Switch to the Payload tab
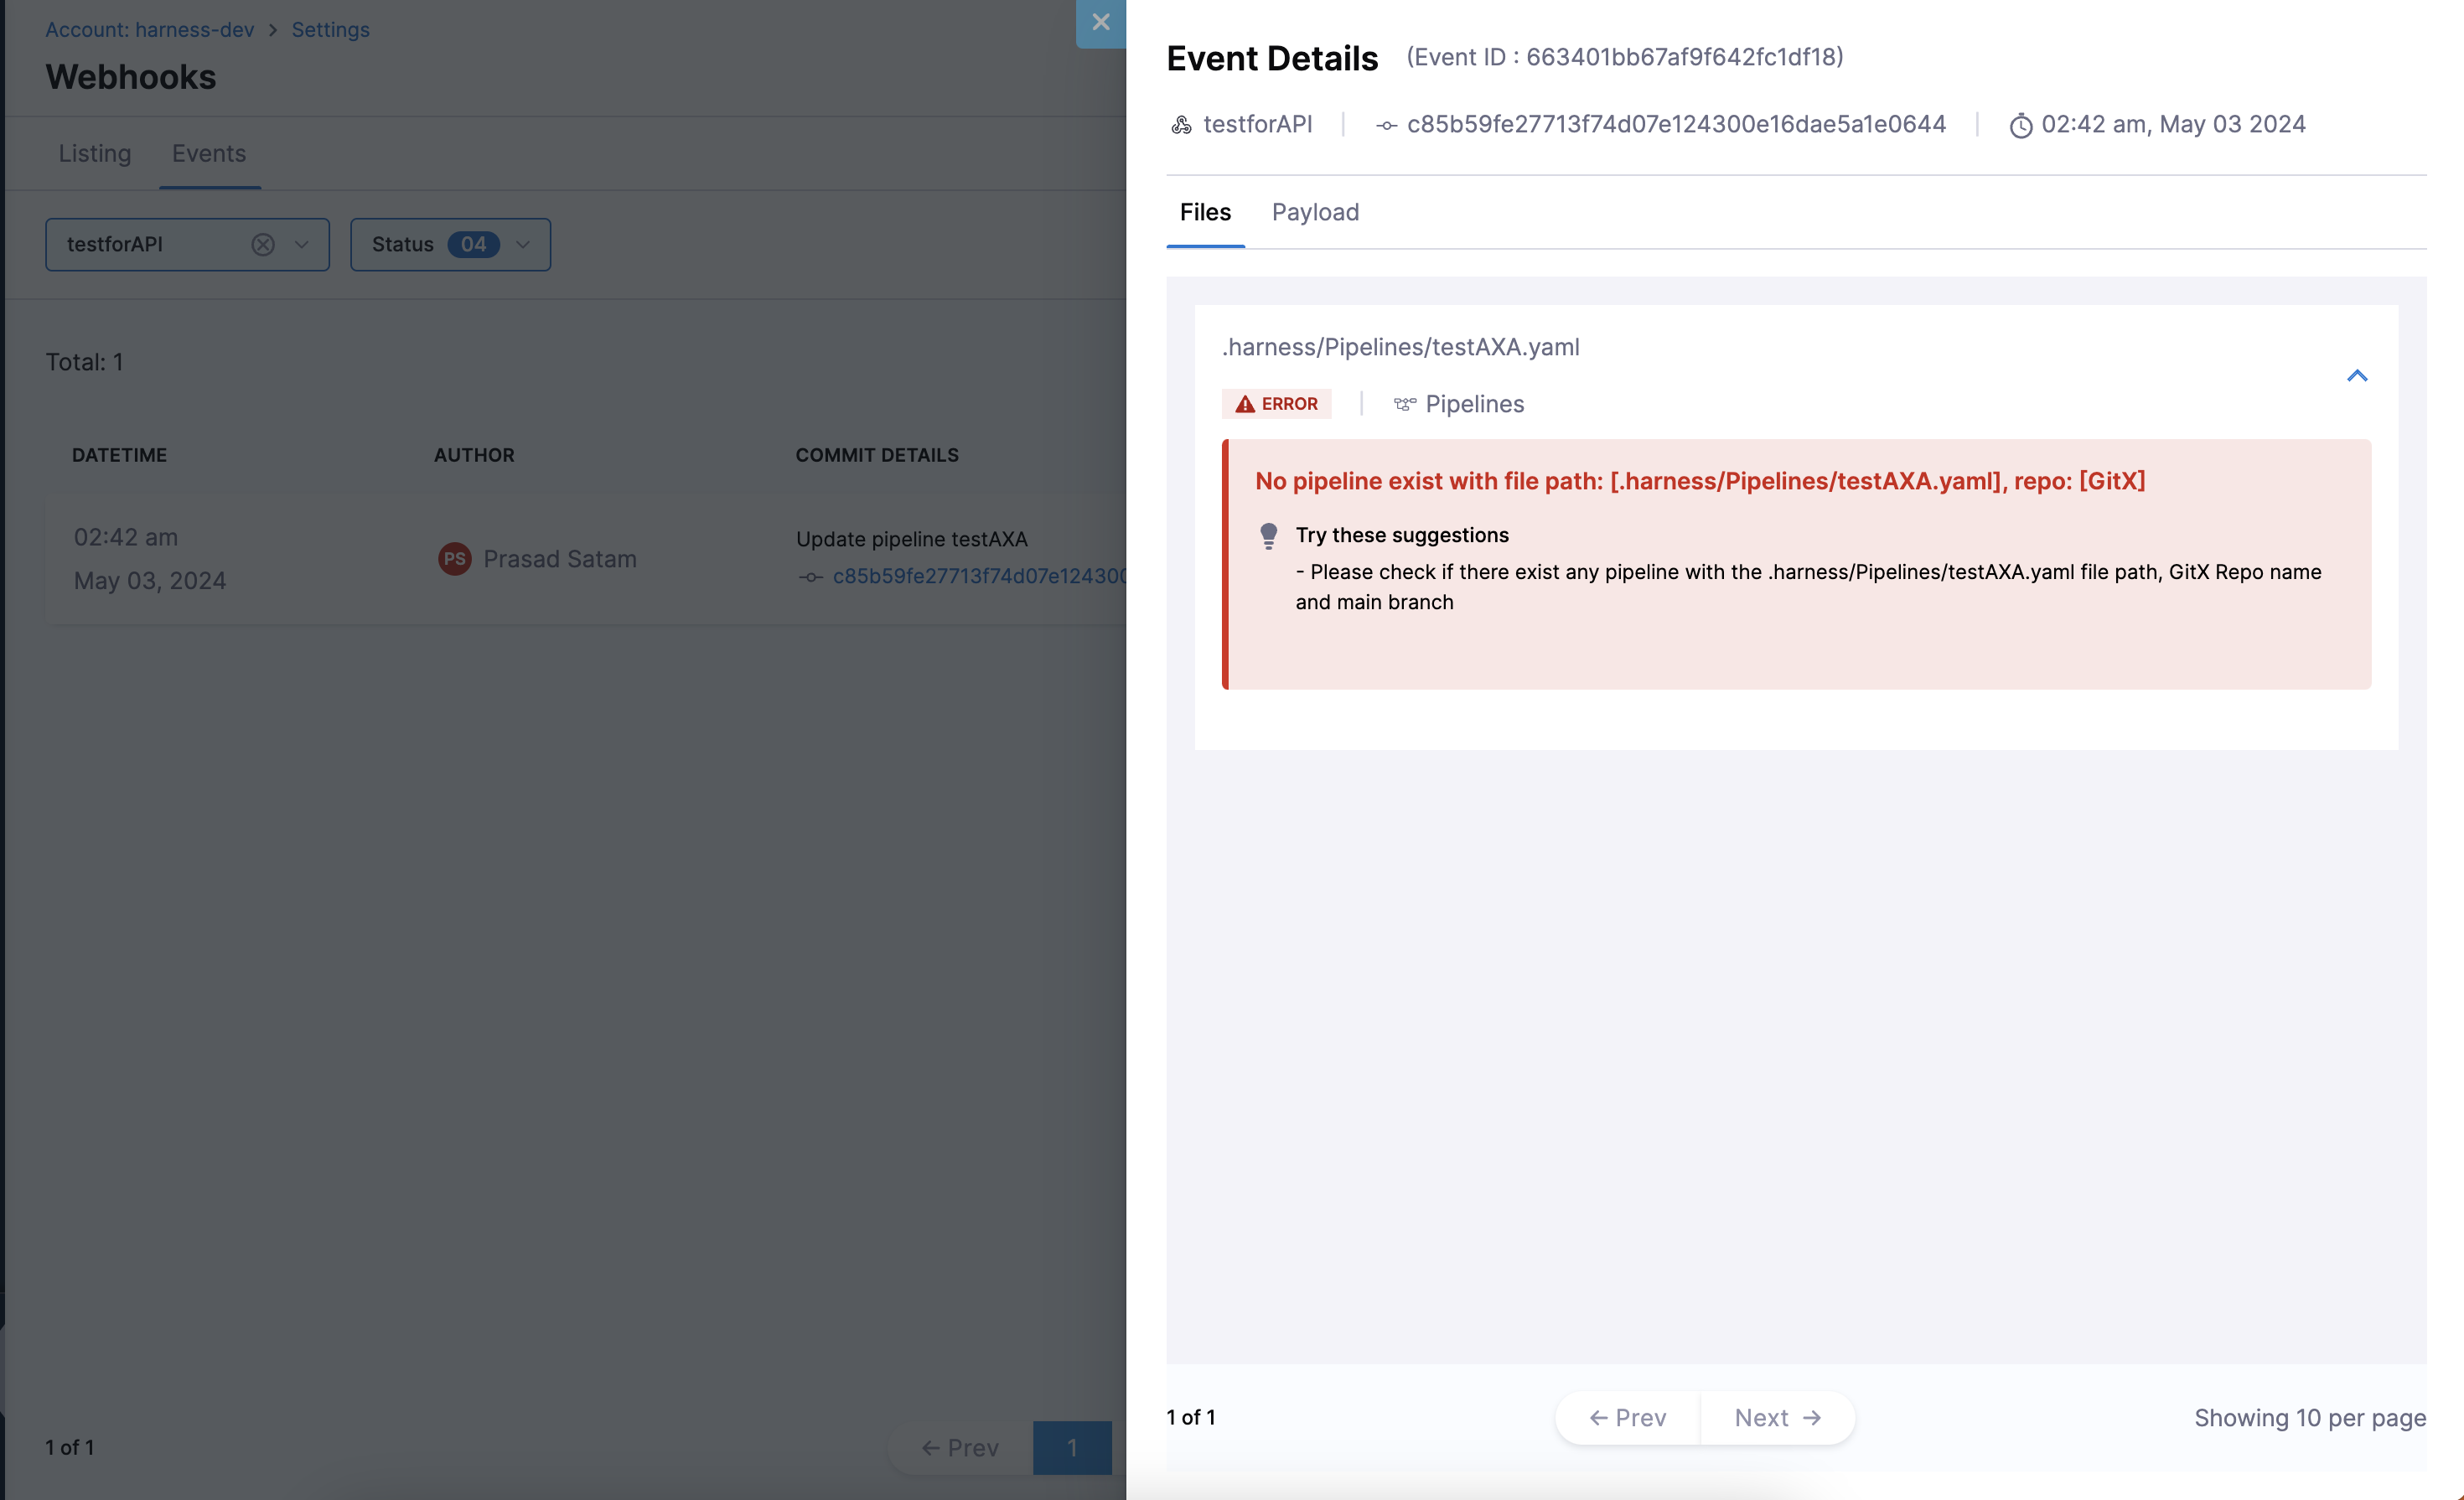 [x=1314, y=212]
